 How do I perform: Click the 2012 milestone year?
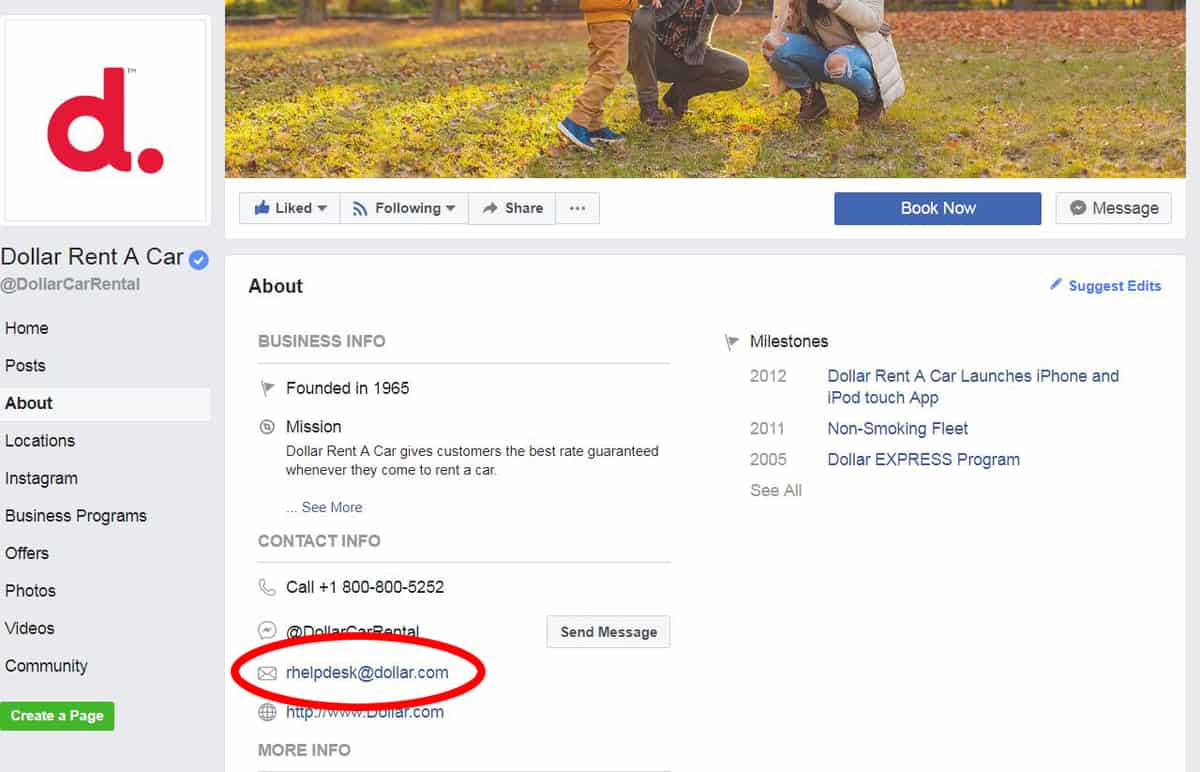768,376
